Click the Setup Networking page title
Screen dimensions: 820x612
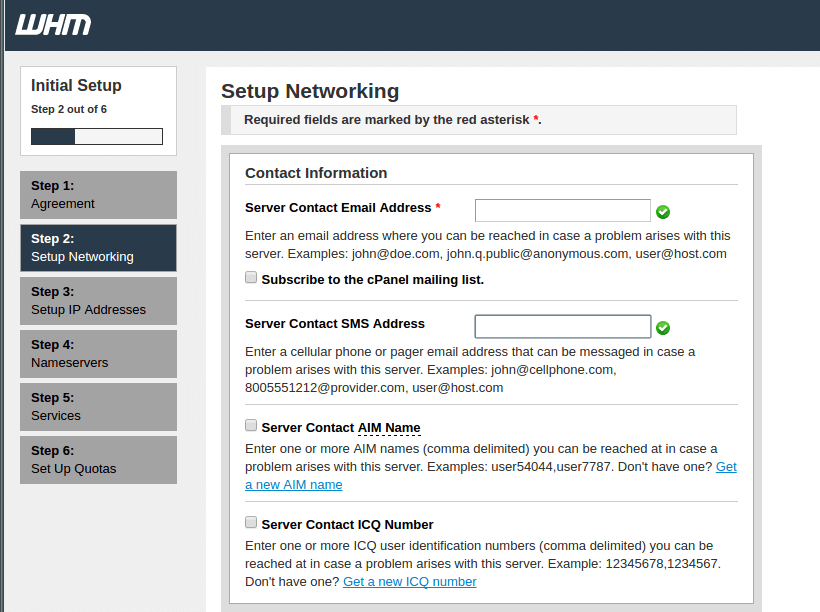click(x=310, y=91)
